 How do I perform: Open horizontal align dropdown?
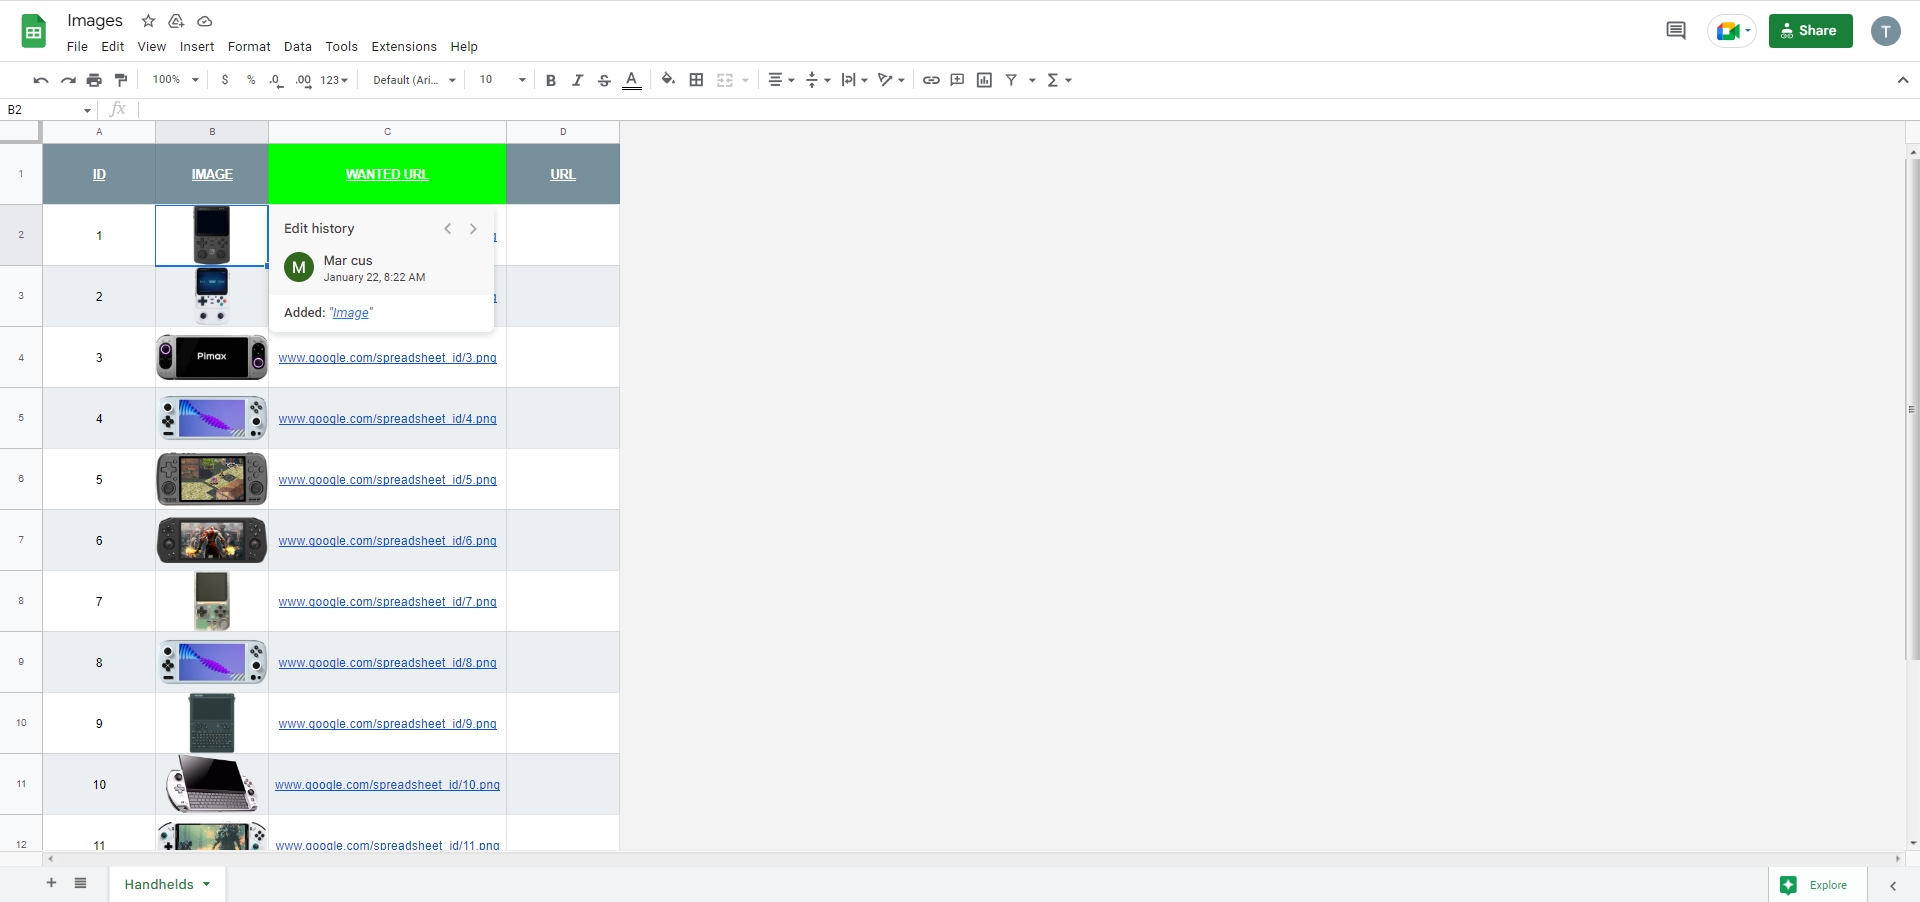[x=781, y=80]
